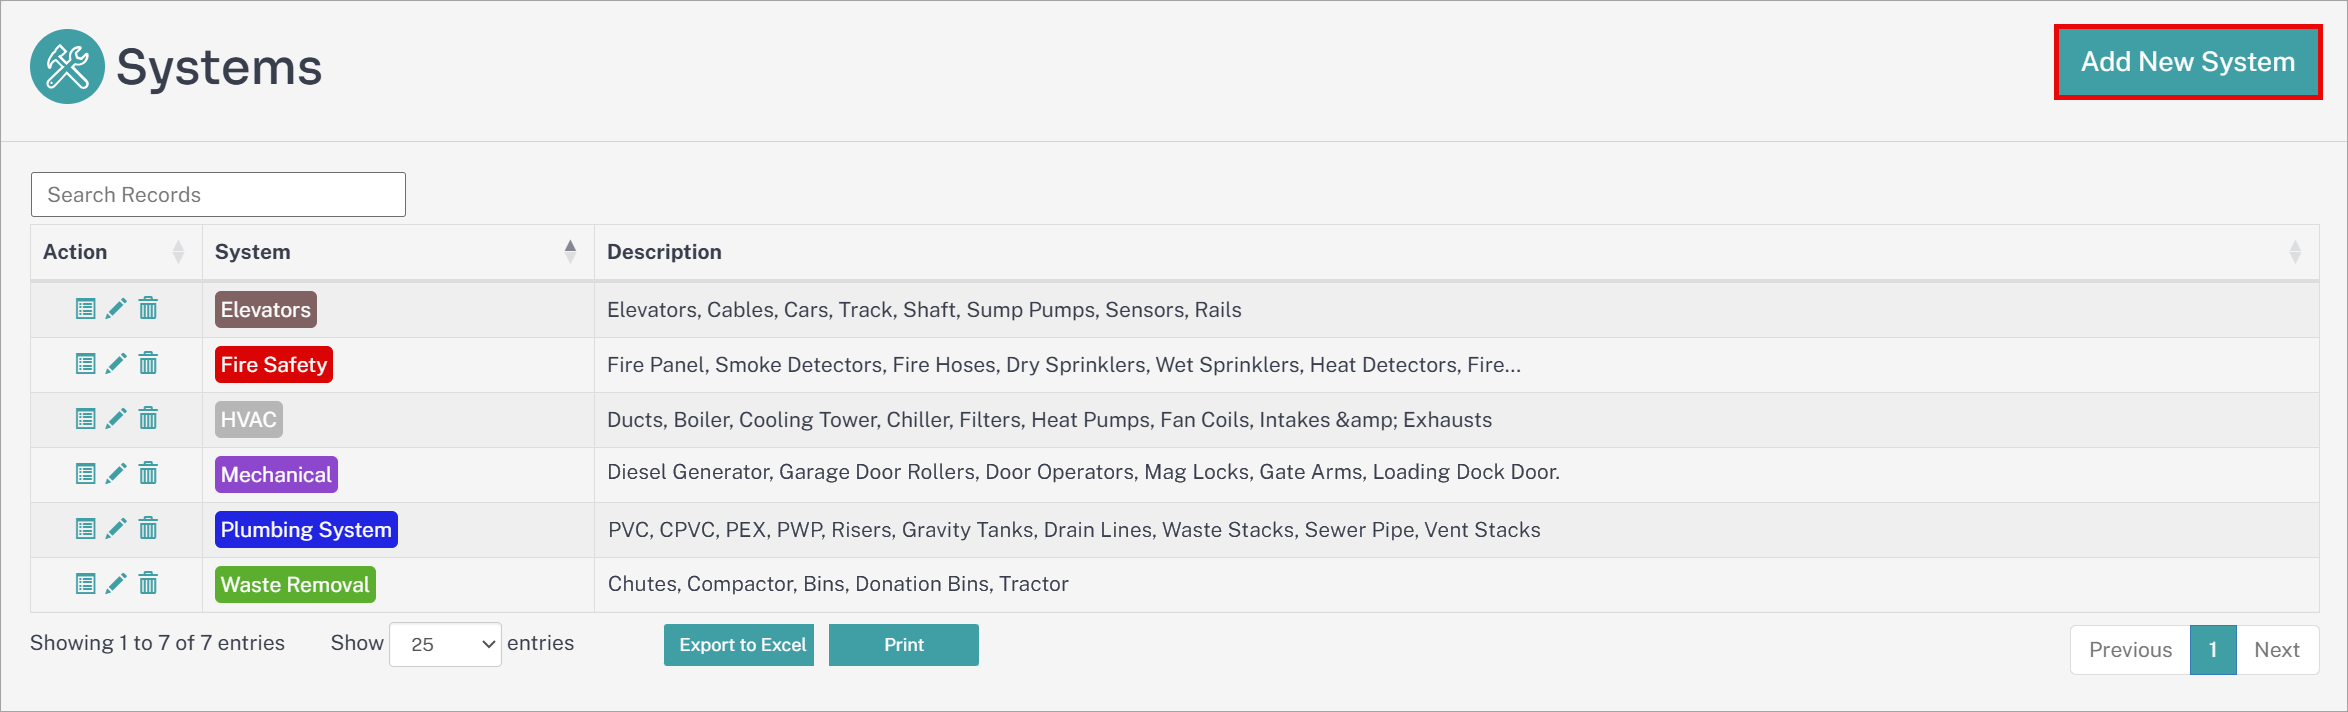Click Add New System button

pyautogui.click(x=2188, y=62)
